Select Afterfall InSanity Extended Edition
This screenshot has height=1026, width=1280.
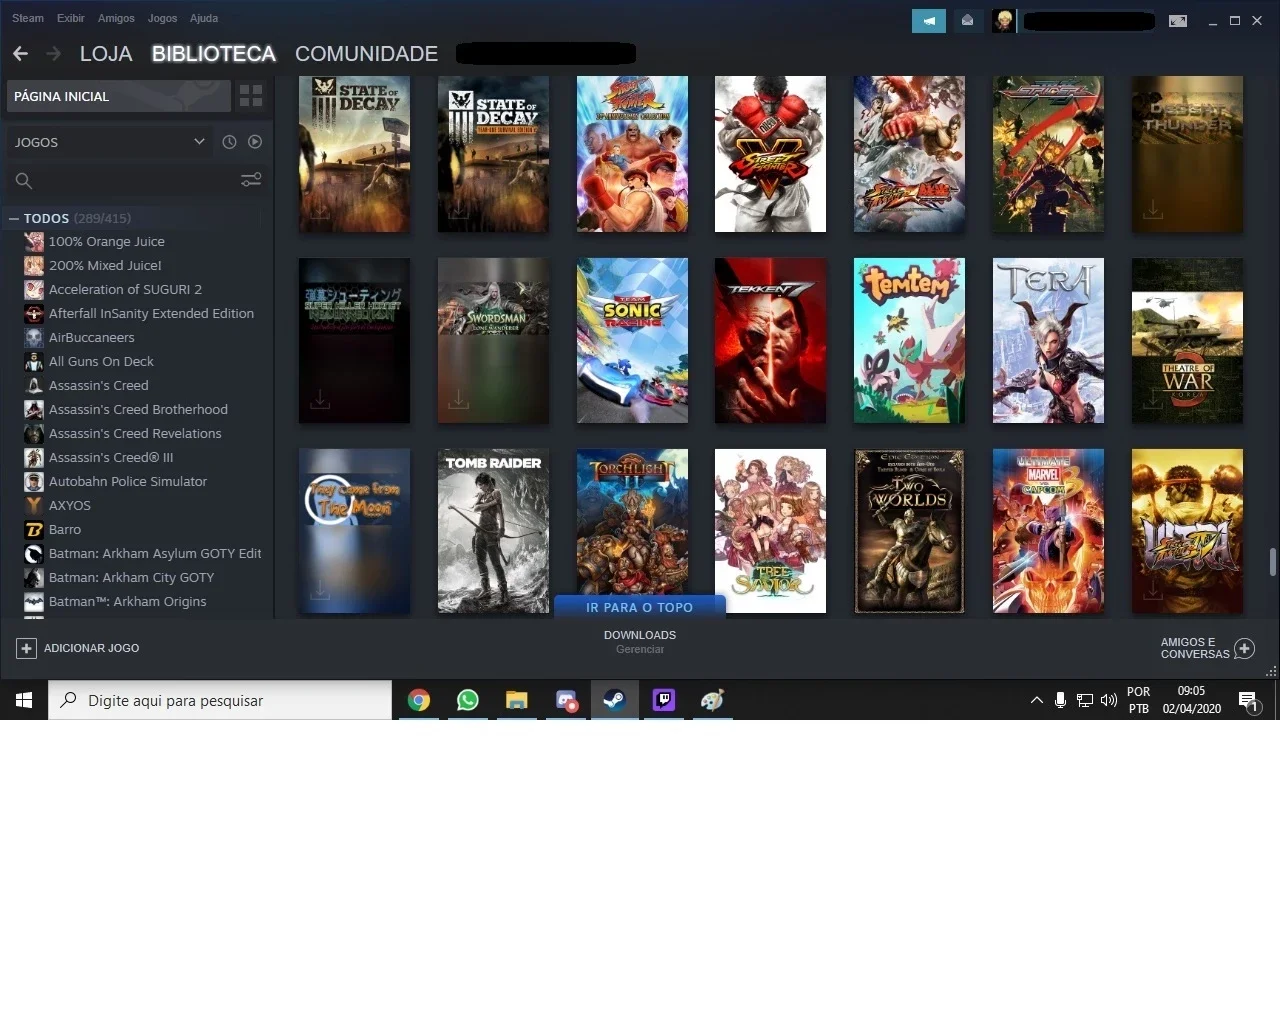coord(151,313)
